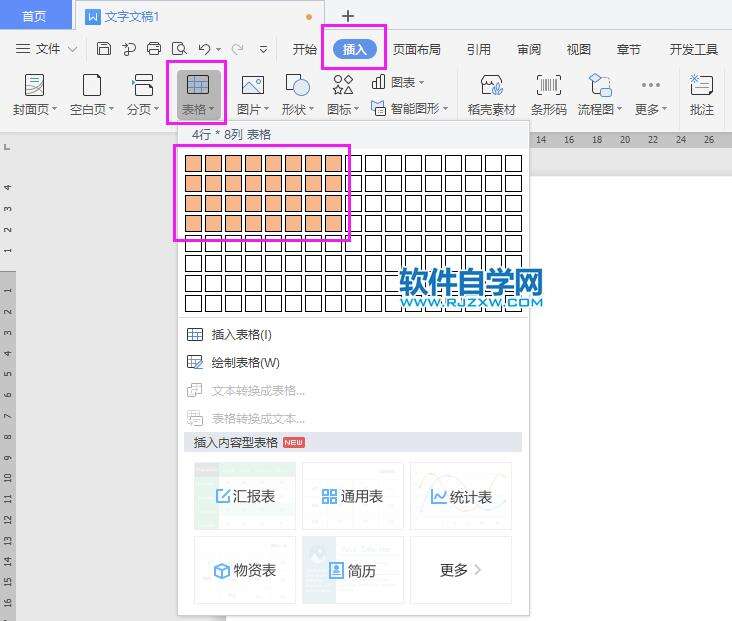This screenshot has width=732, height=621.
Task: Open the quick access customize dropdown
Action: 264,49
